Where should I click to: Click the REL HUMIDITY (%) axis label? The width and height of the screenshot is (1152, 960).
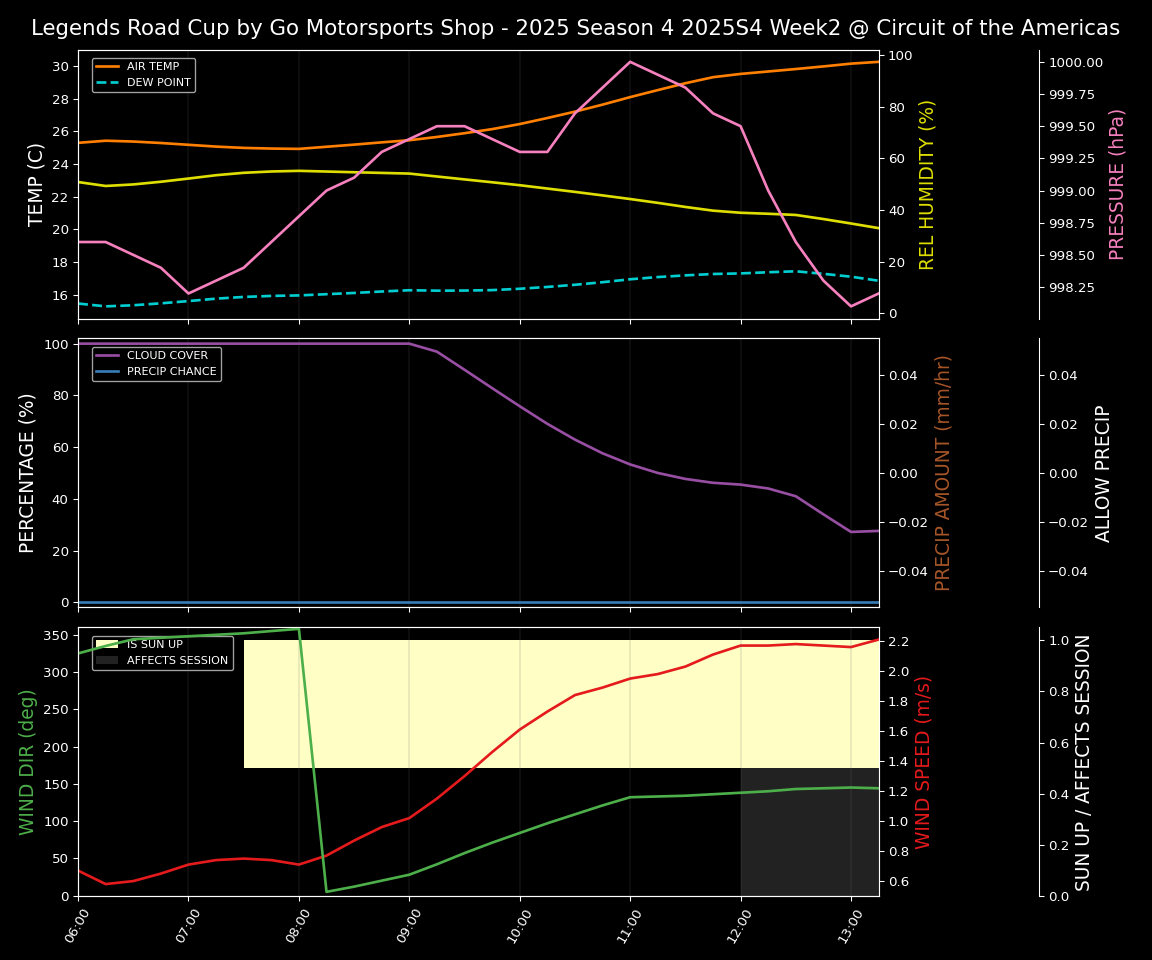[x=927, y=185]
